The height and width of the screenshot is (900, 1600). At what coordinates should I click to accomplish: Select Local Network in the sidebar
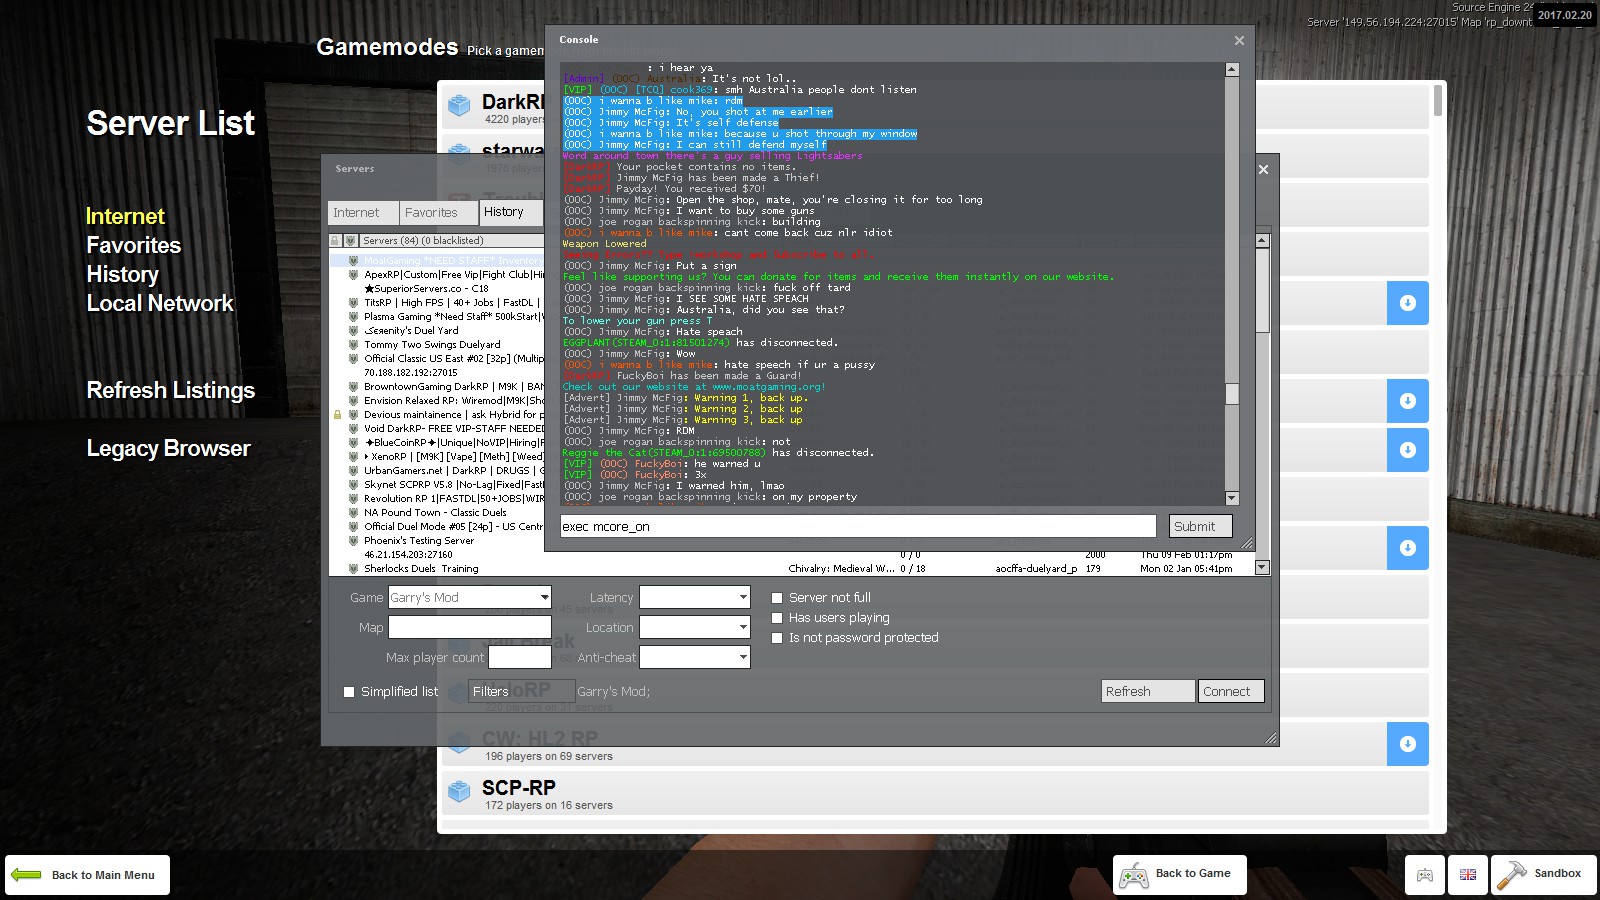click(160, 303)
